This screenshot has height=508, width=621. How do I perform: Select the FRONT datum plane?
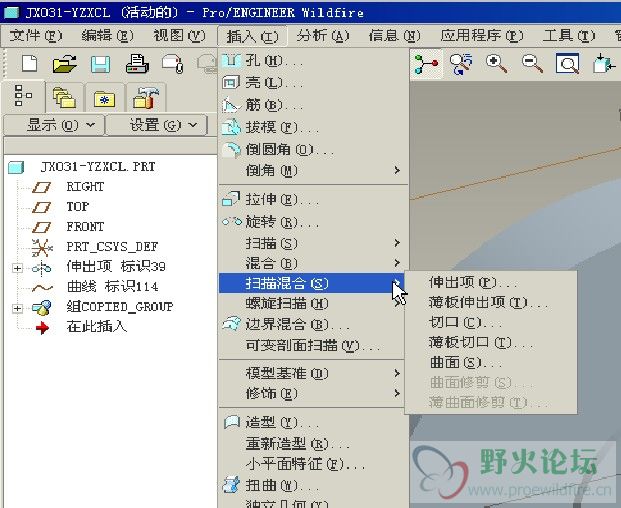point(85,226)
